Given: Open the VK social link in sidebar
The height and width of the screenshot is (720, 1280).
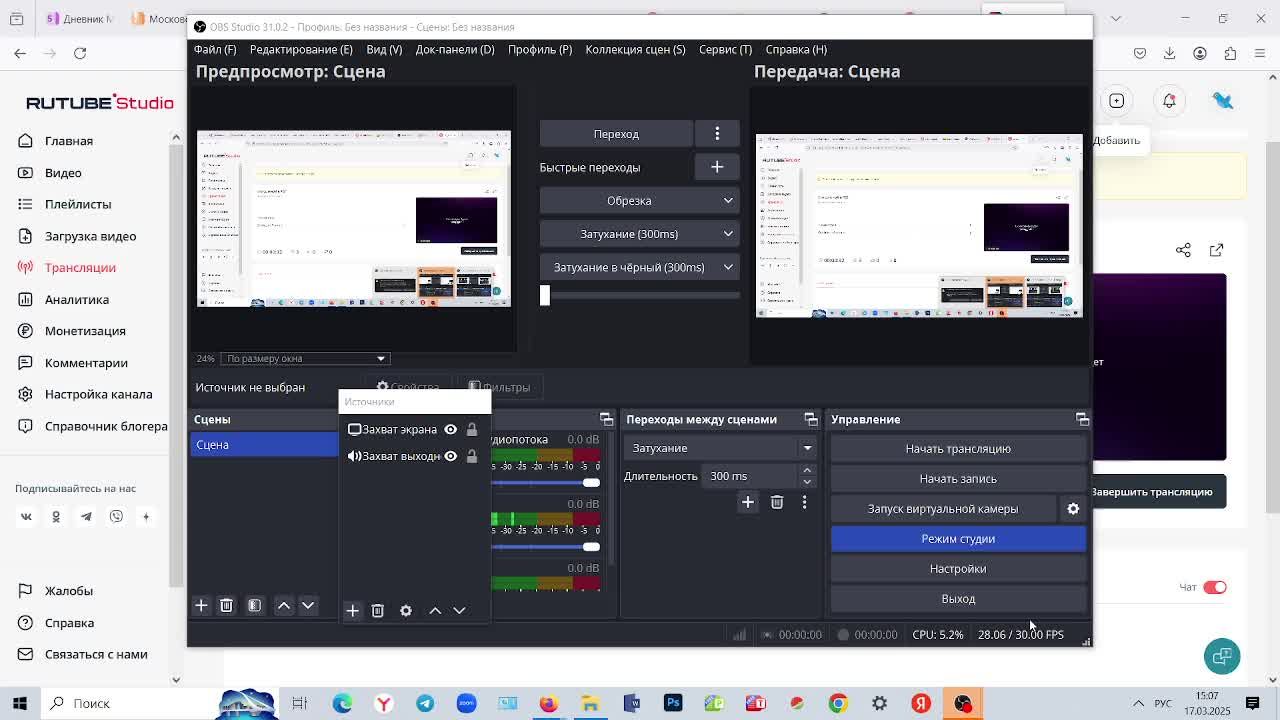Looking at the screenshot, I should 26,517.
